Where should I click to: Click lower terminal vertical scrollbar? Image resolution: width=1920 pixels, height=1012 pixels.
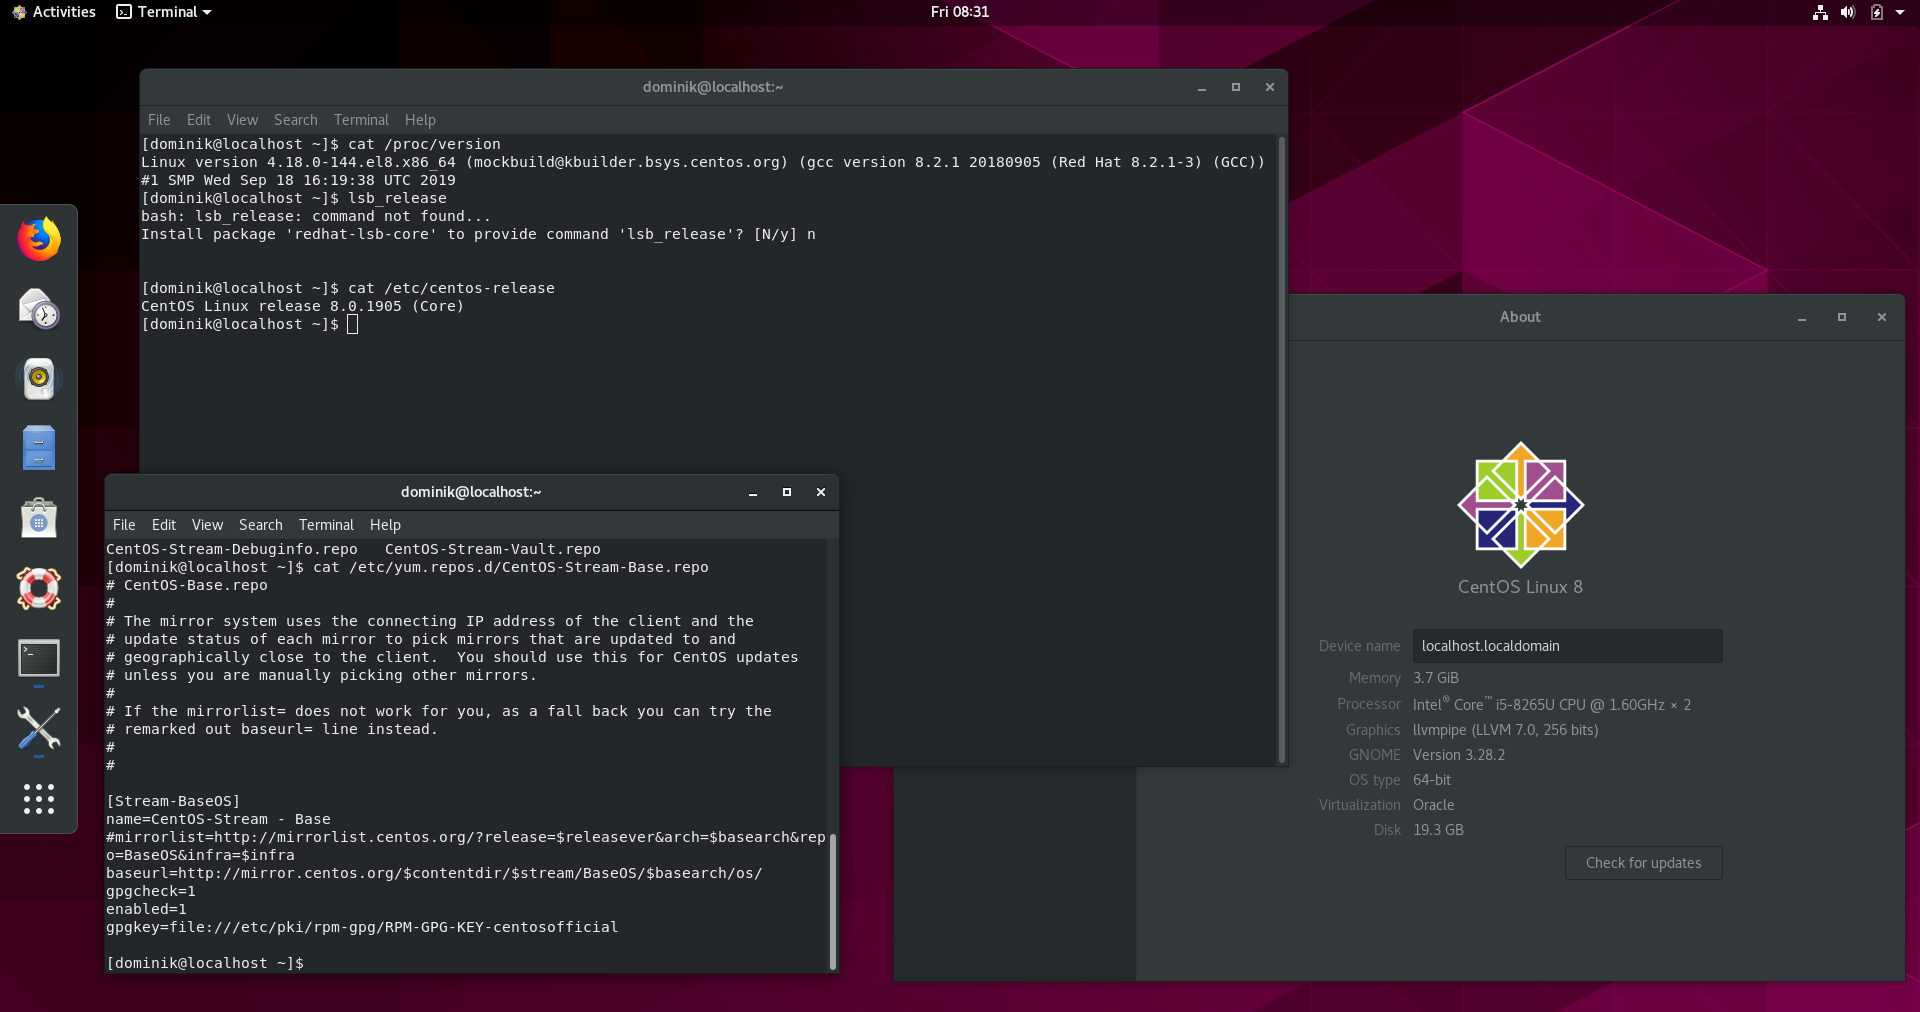point(833,900)
